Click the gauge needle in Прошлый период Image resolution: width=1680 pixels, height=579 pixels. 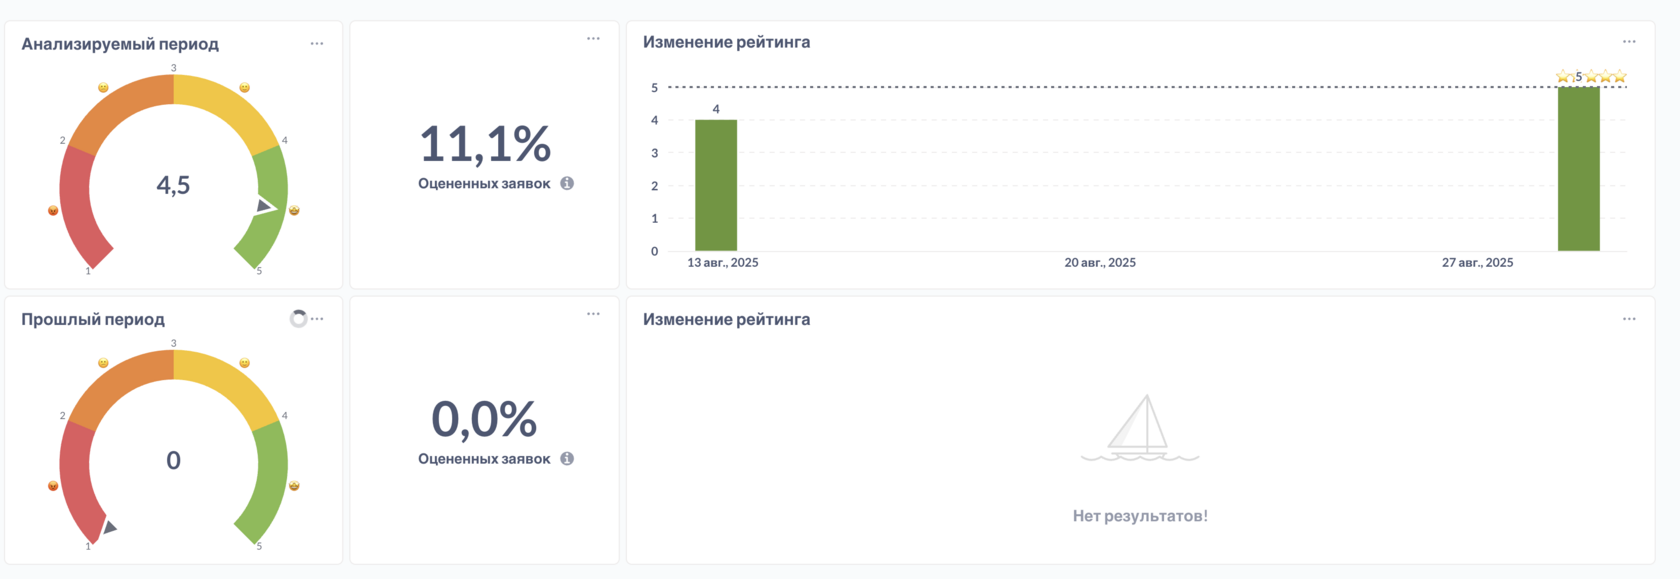[109, 527]
